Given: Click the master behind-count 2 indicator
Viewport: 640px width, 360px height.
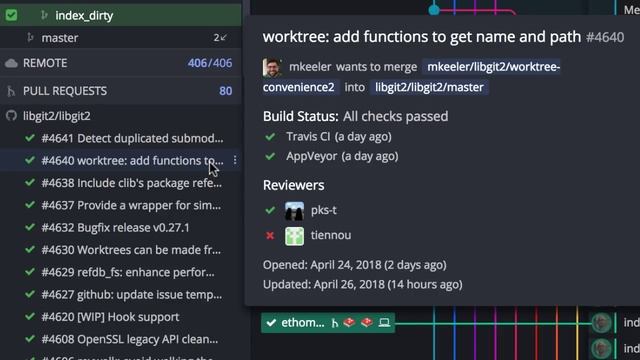Looking at the screenshot, I should [x=220, y=38].
